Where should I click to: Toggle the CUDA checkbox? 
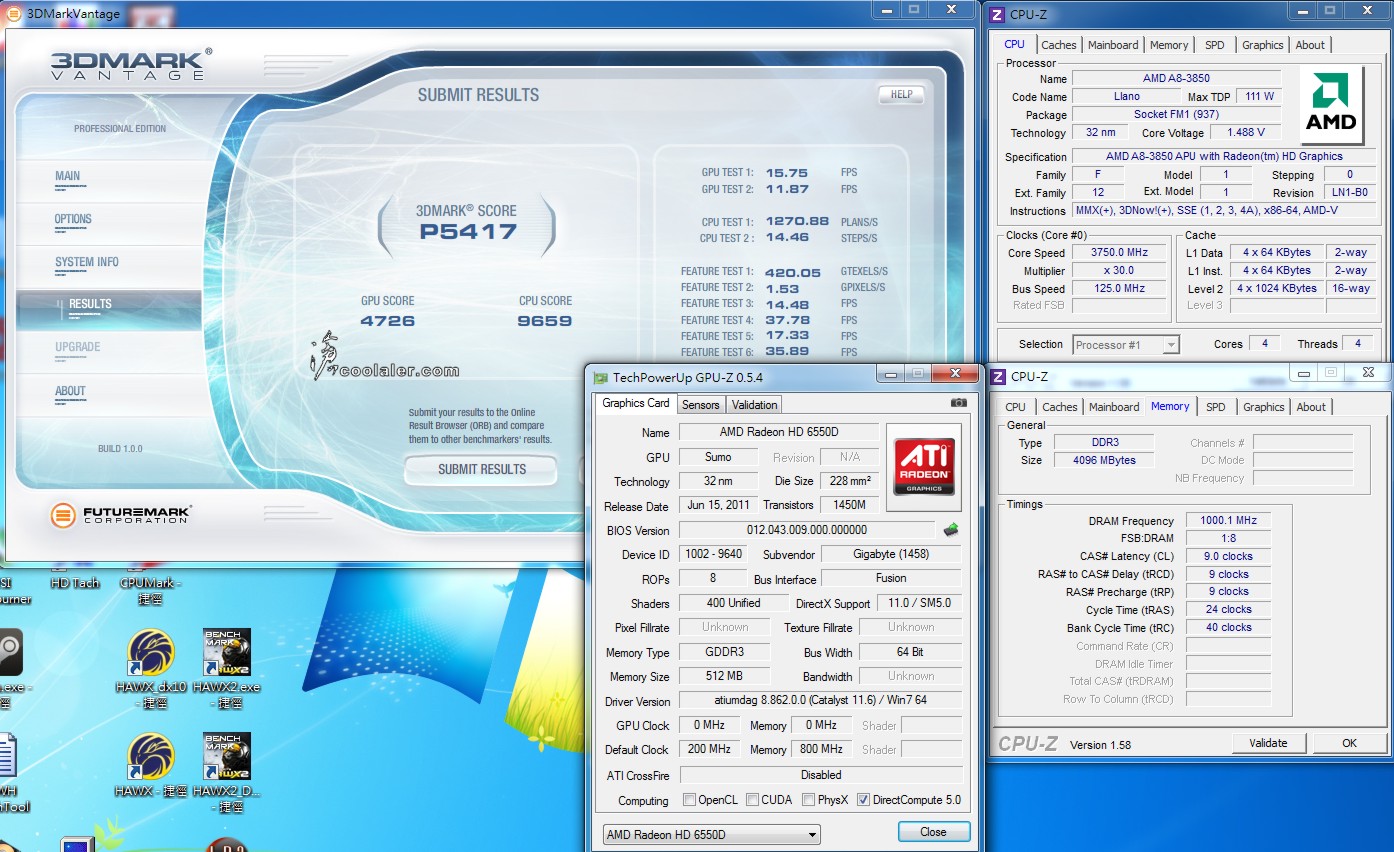coord(751,800)
